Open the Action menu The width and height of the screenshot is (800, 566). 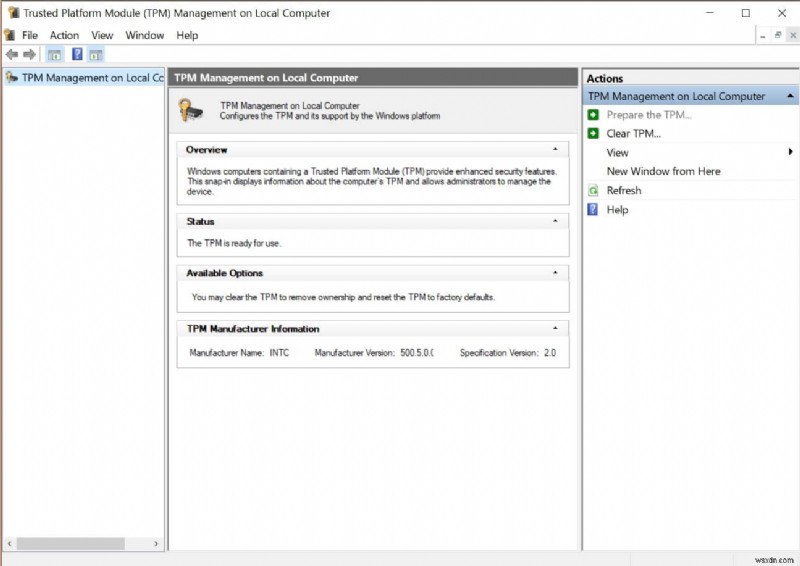coord(64,35)
